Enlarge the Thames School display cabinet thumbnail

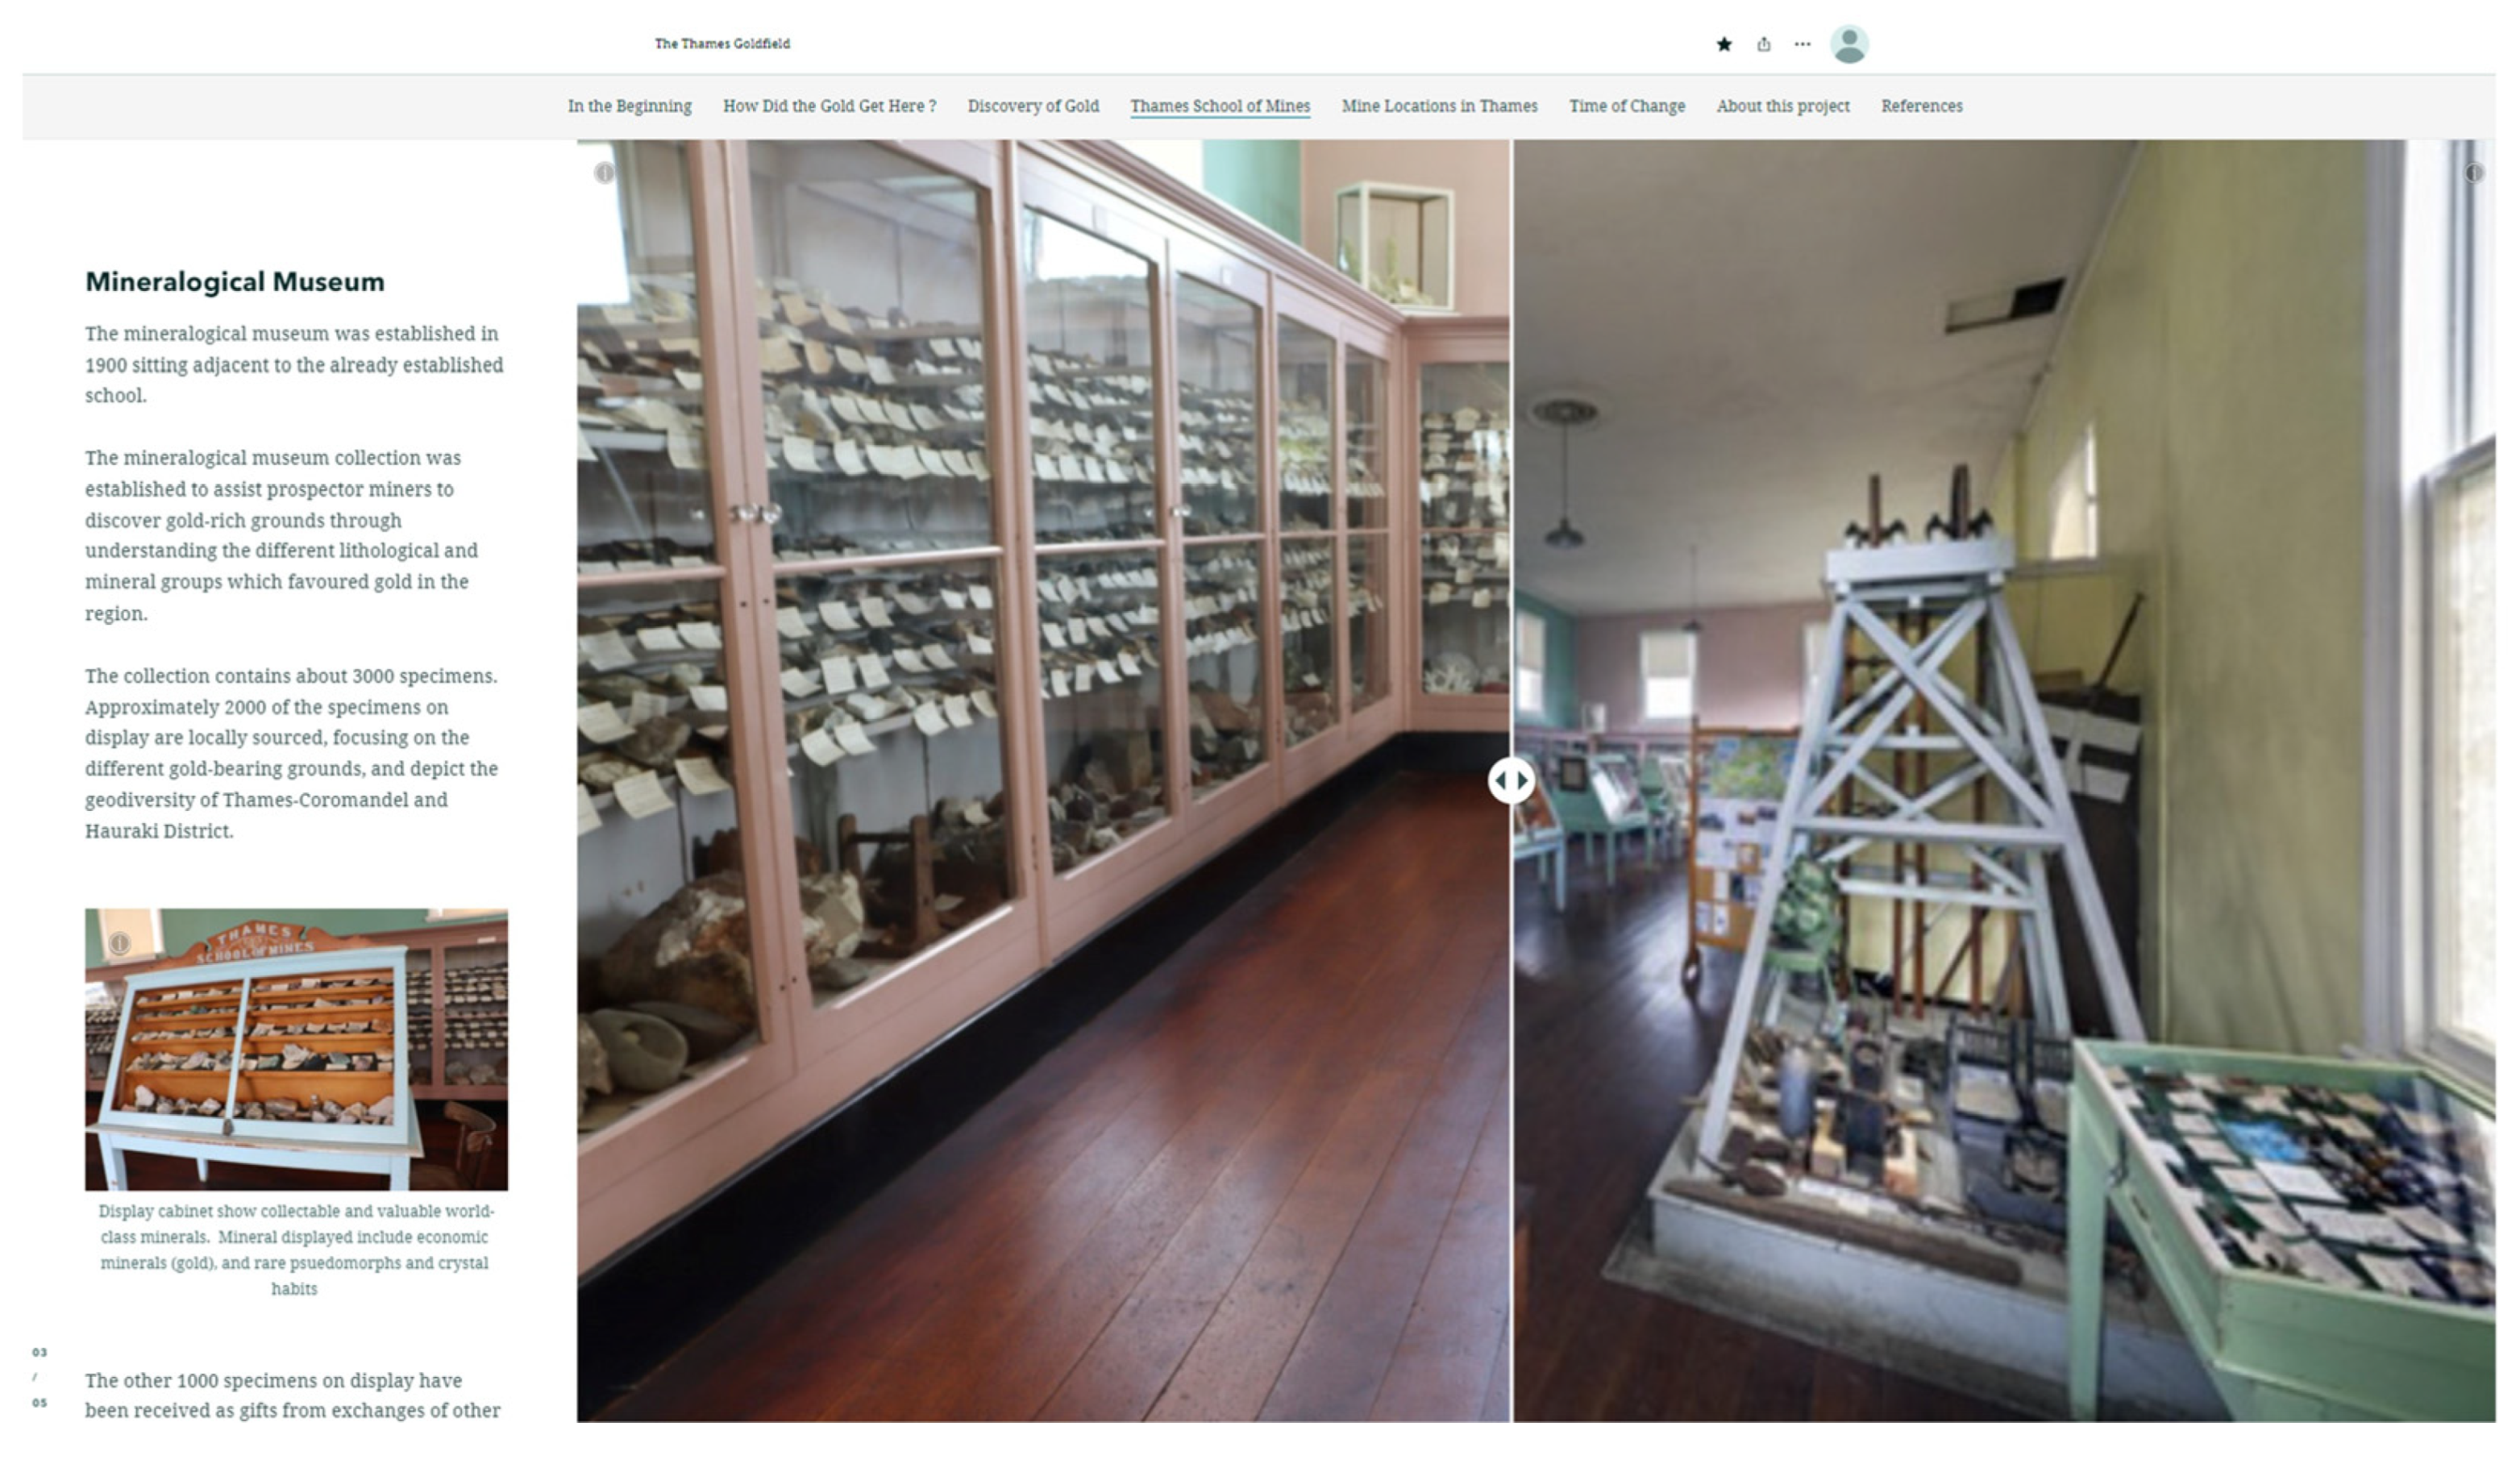click(296, 1050)
